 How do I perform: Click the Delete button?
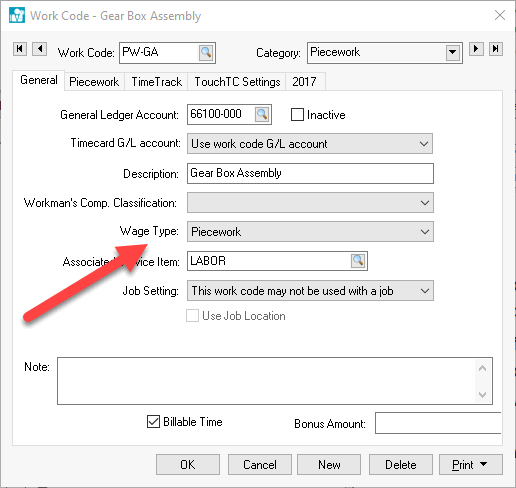click(x=401, y=464)
